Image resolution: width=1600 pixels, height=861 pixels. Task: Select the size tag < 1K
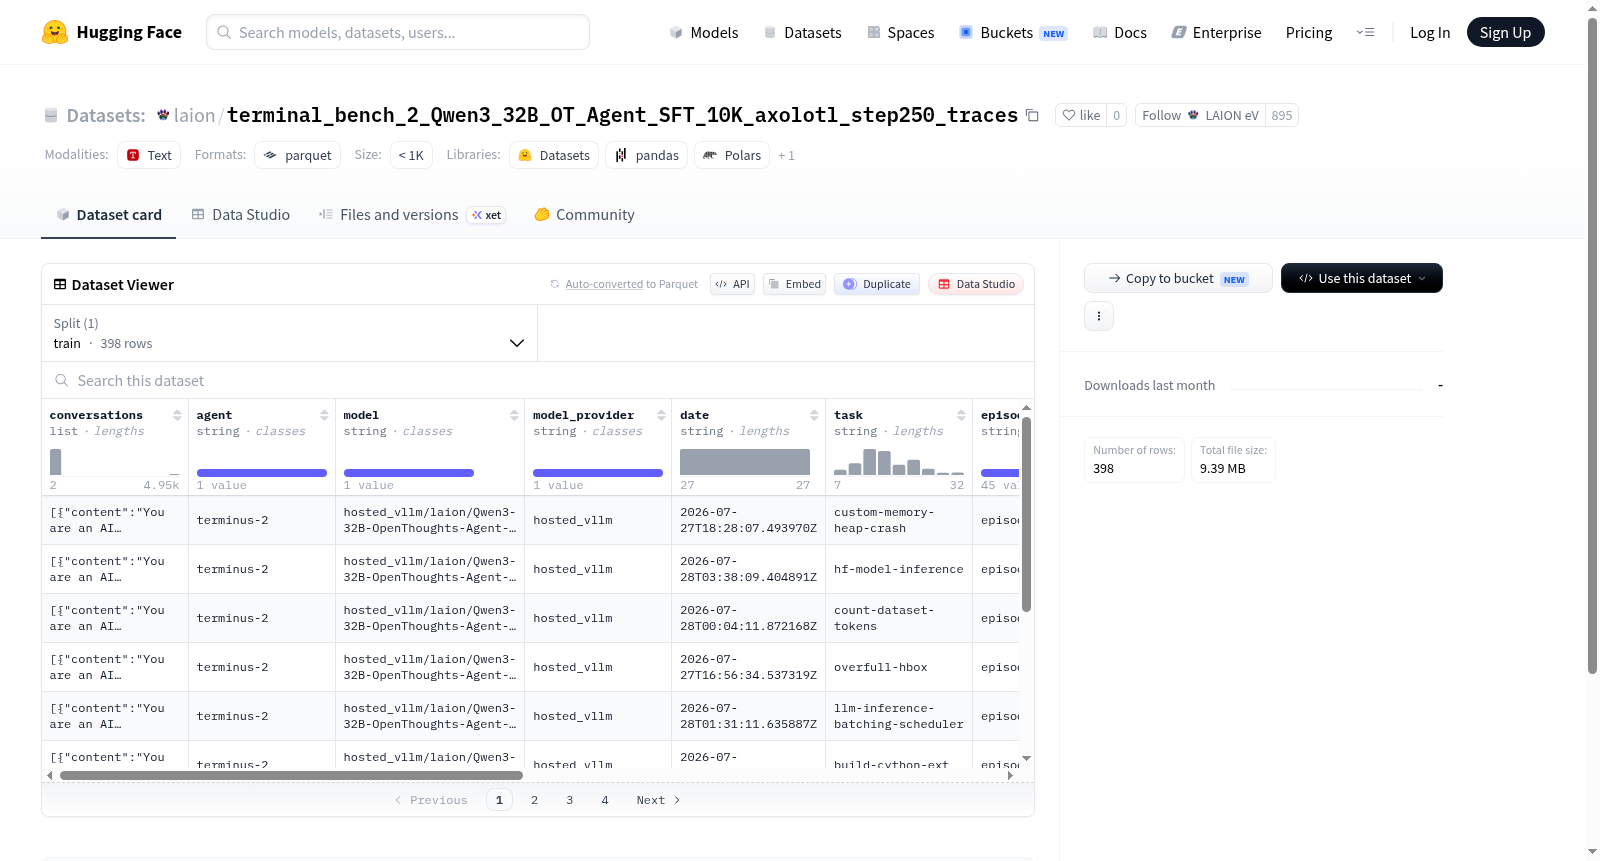click(411, 155)
